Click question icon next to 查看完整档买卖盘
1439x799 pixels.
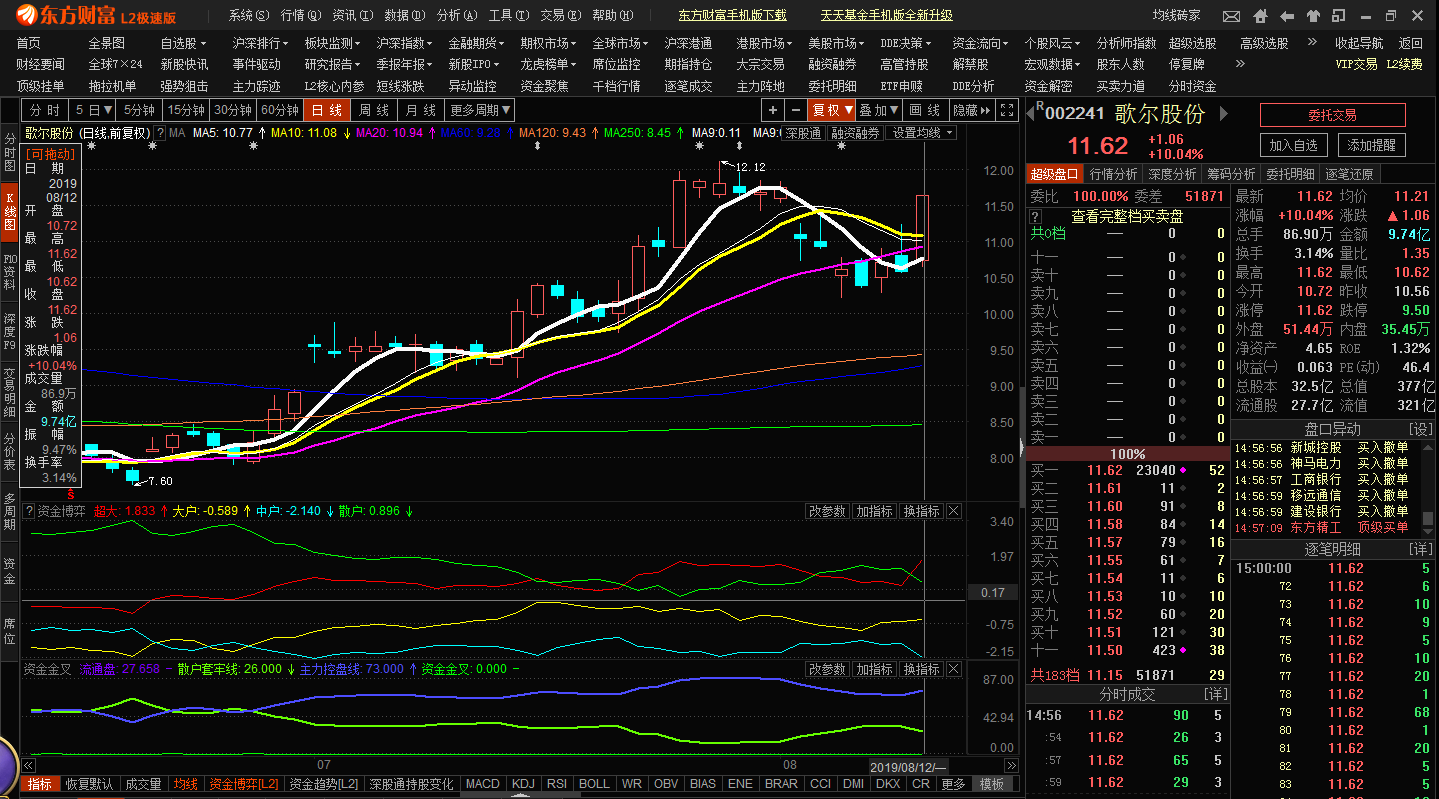[x=1036, y=216]
